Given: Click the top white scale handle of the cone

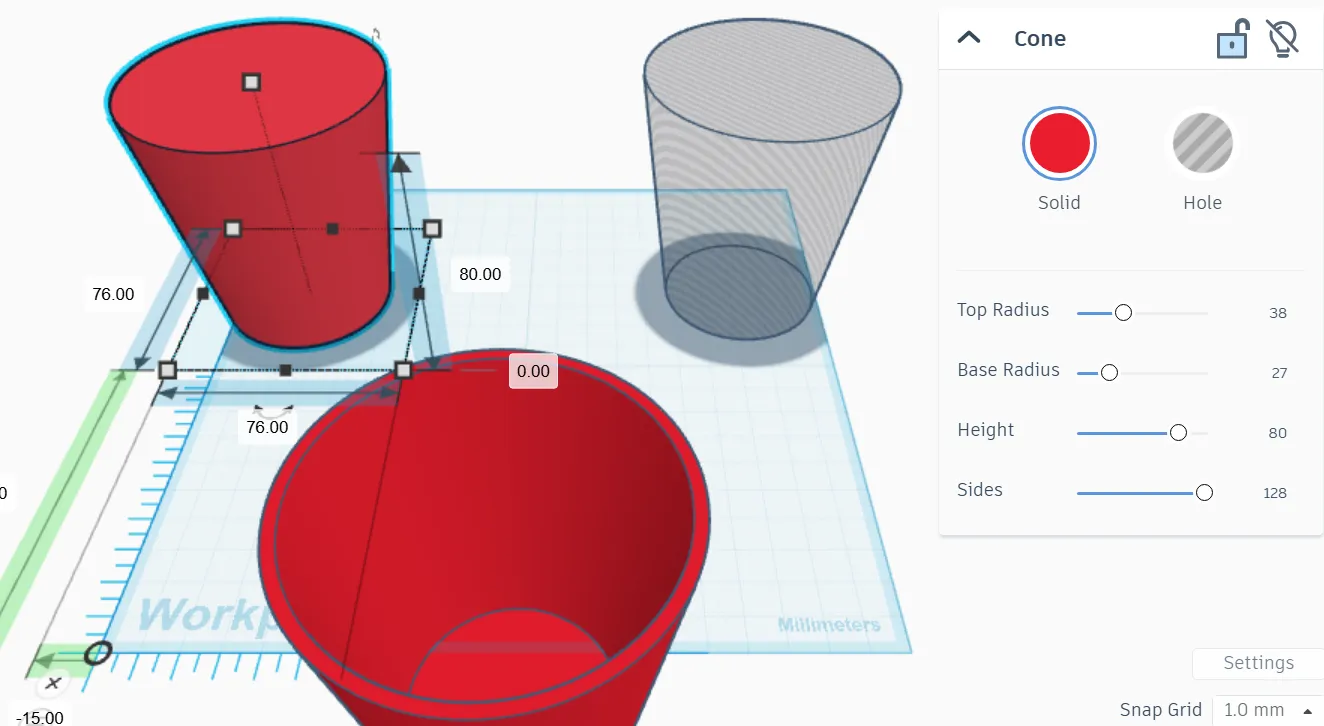Looking at the screenshot, I should (249, 82).
